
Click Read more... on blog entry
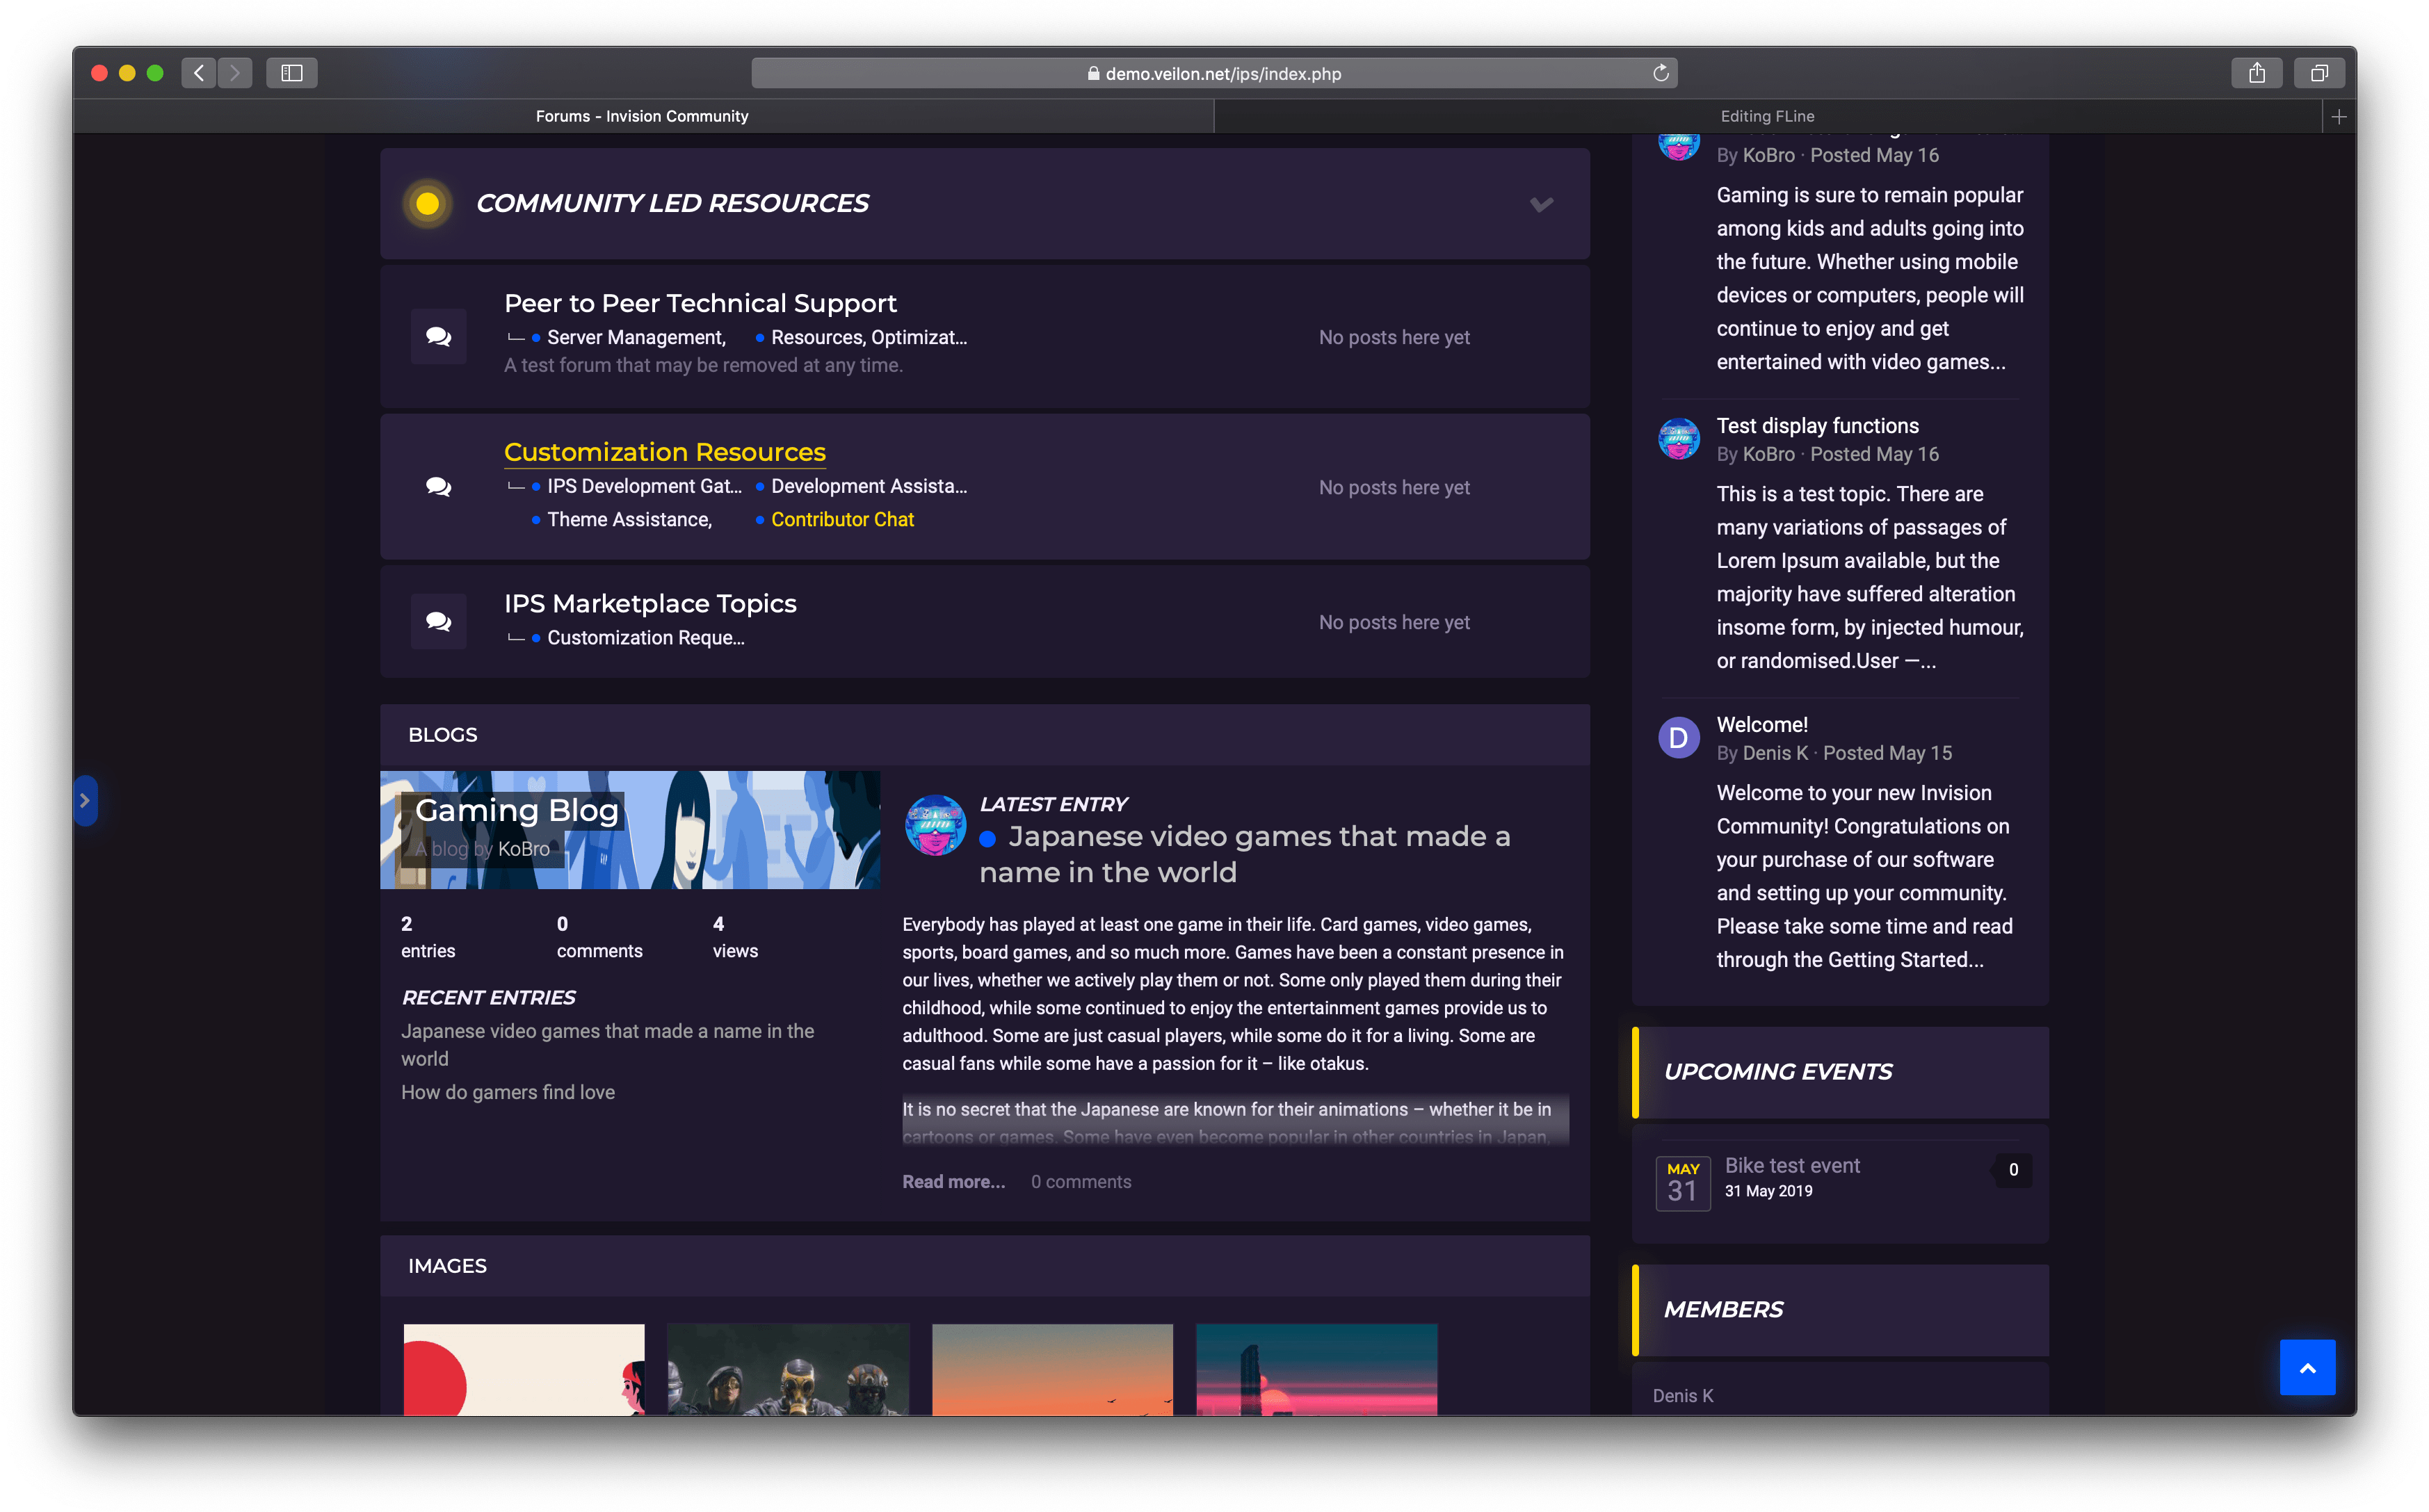[954, 1181]
